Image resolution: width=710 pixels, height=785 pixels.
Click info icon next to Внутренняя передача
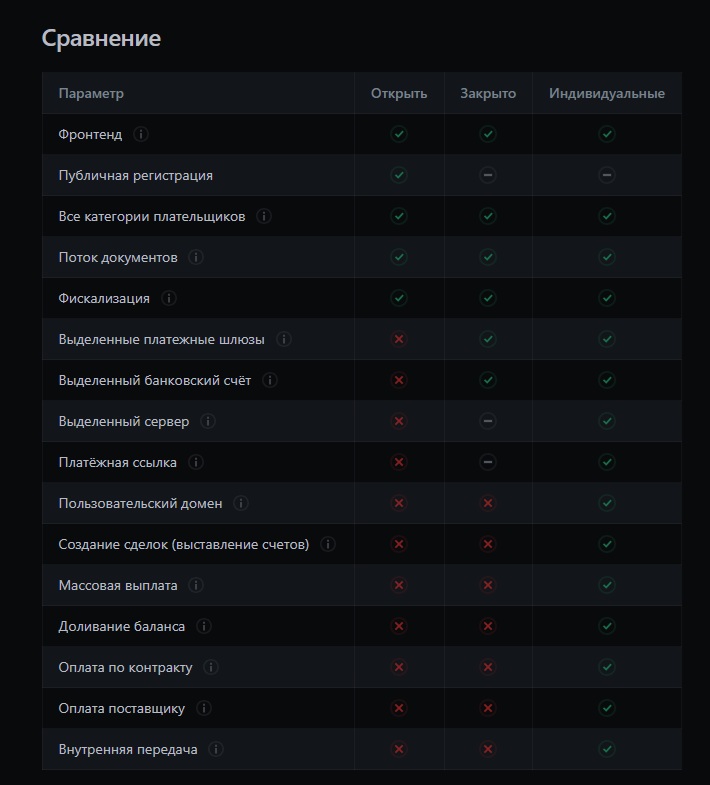(216, 749)
